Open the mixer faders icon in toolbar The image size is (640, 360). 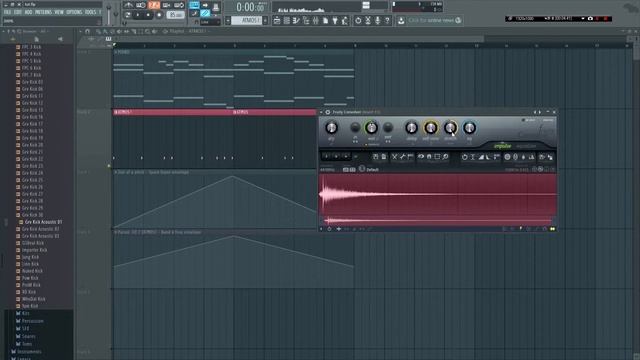click(x=316, y=20)
